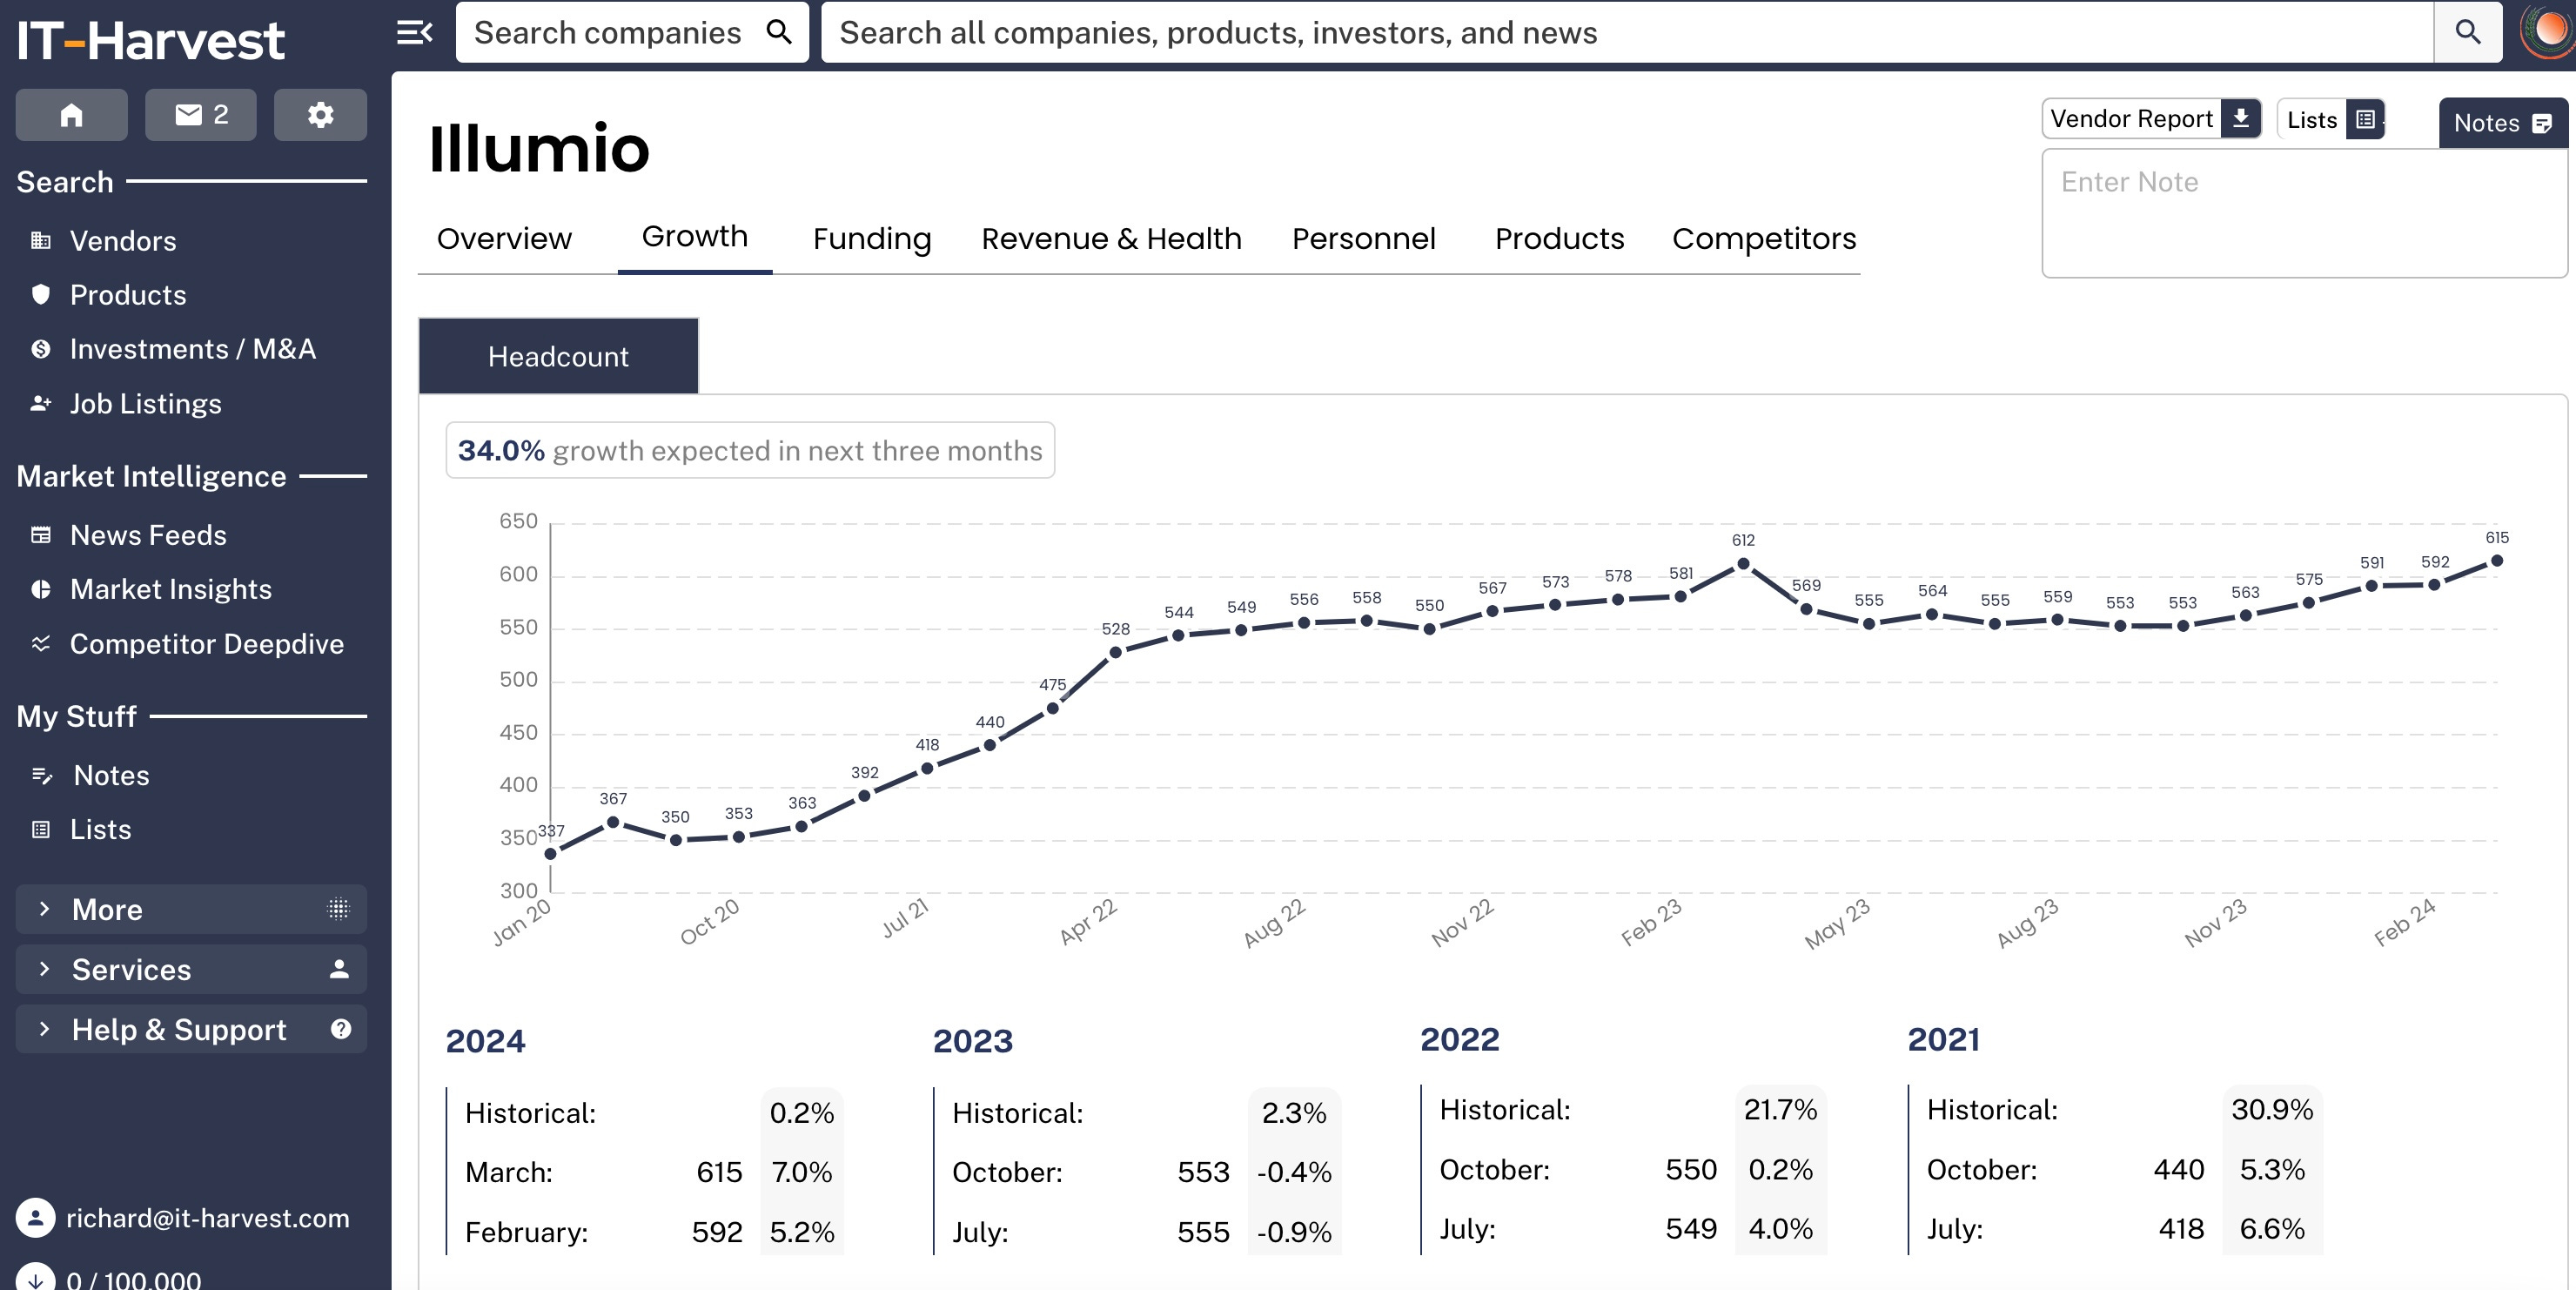The image size is (2576, 1290).
Task: Open News Feeds page
Action: click(148, 534)
